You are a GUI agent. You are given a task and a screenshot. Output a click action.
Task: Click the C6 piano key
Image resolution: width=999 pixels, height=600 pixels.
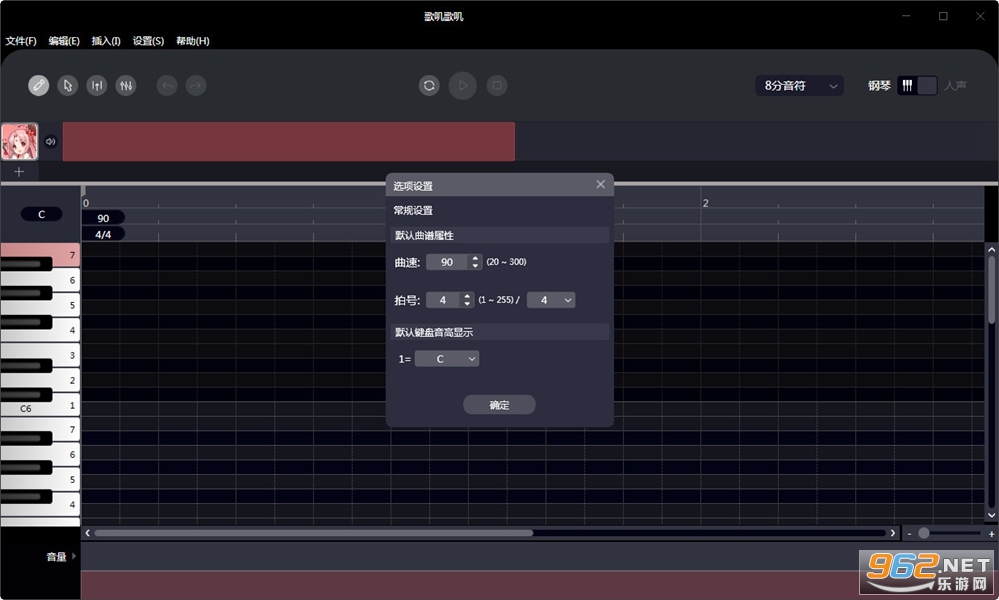click(40, 406)
